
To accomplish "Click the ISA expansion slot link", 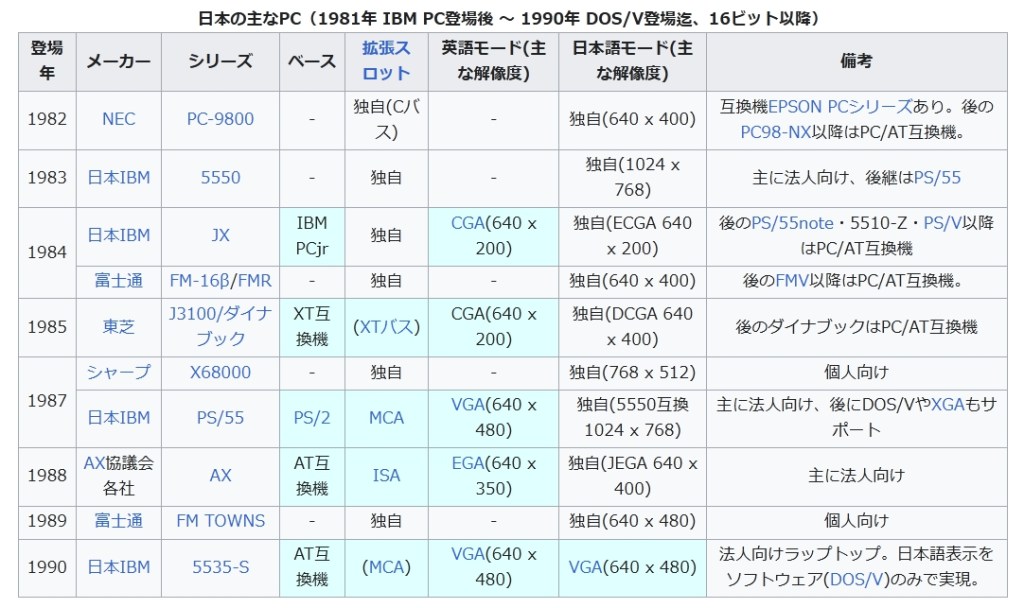I will click(x=386, y=476).
